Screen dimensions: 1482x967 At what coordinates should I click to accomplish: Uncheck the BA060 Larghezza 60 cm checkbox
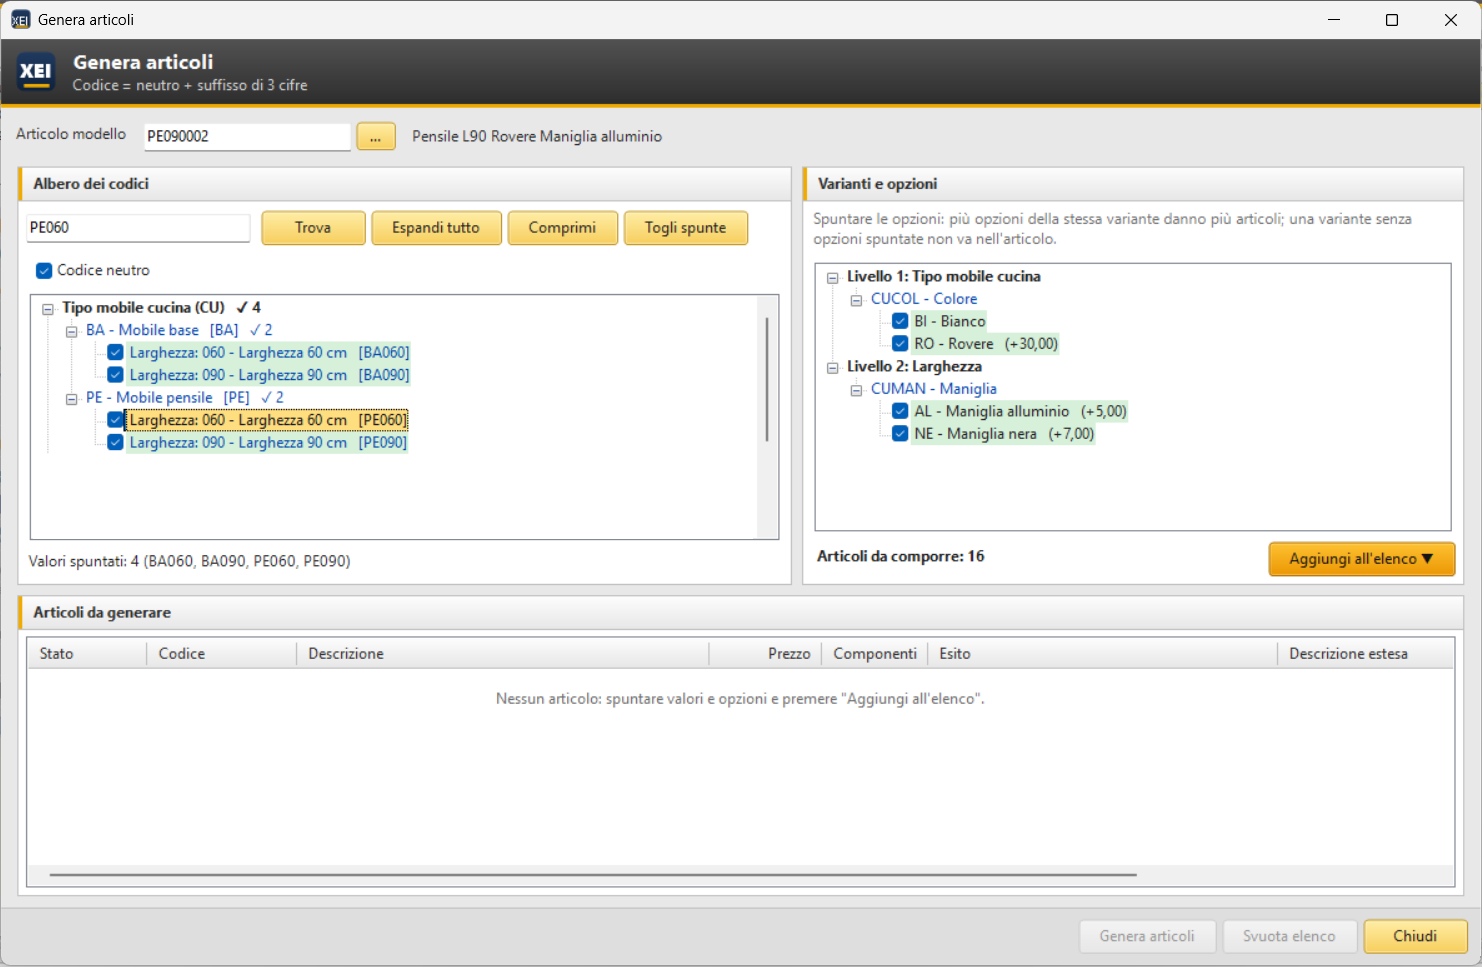(x=116, y=352)
